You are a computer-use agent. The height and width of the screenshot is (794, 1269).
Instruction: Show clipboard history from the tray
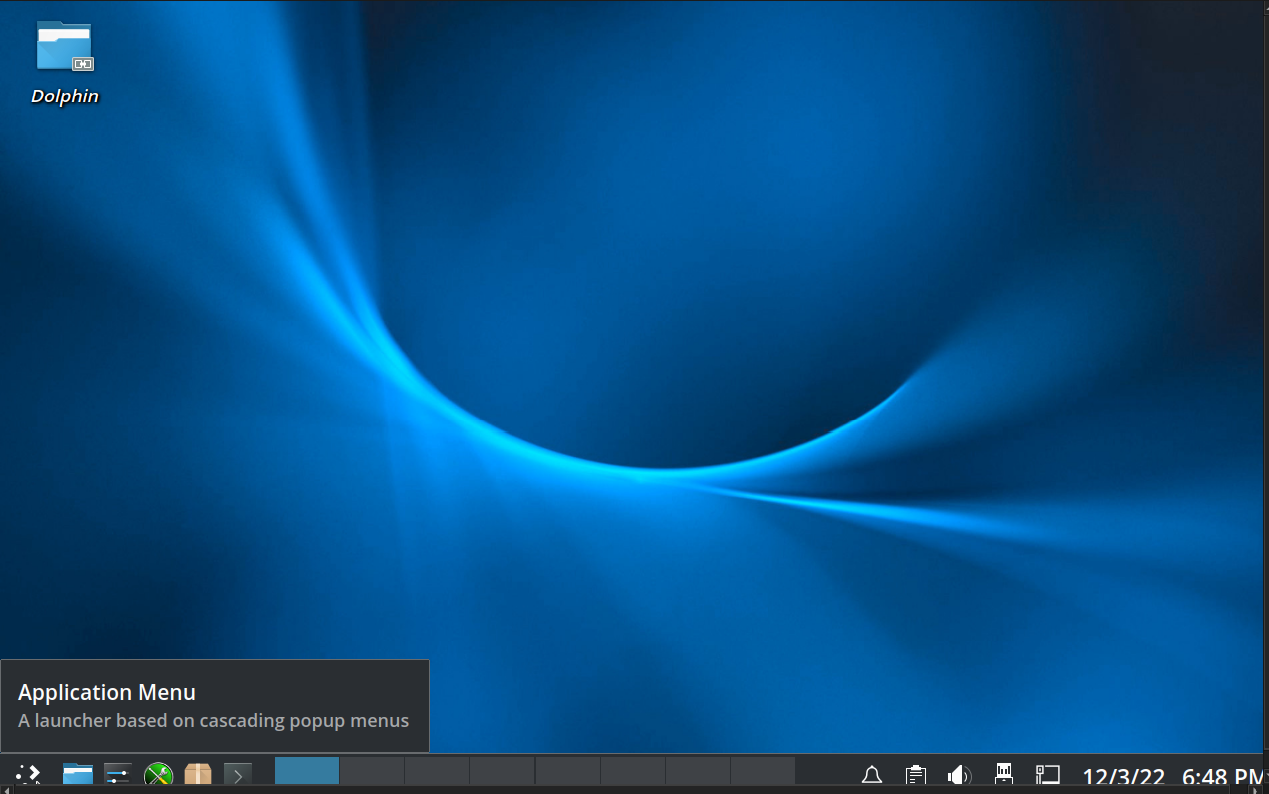pyautogui.click(x=915, y=775)
